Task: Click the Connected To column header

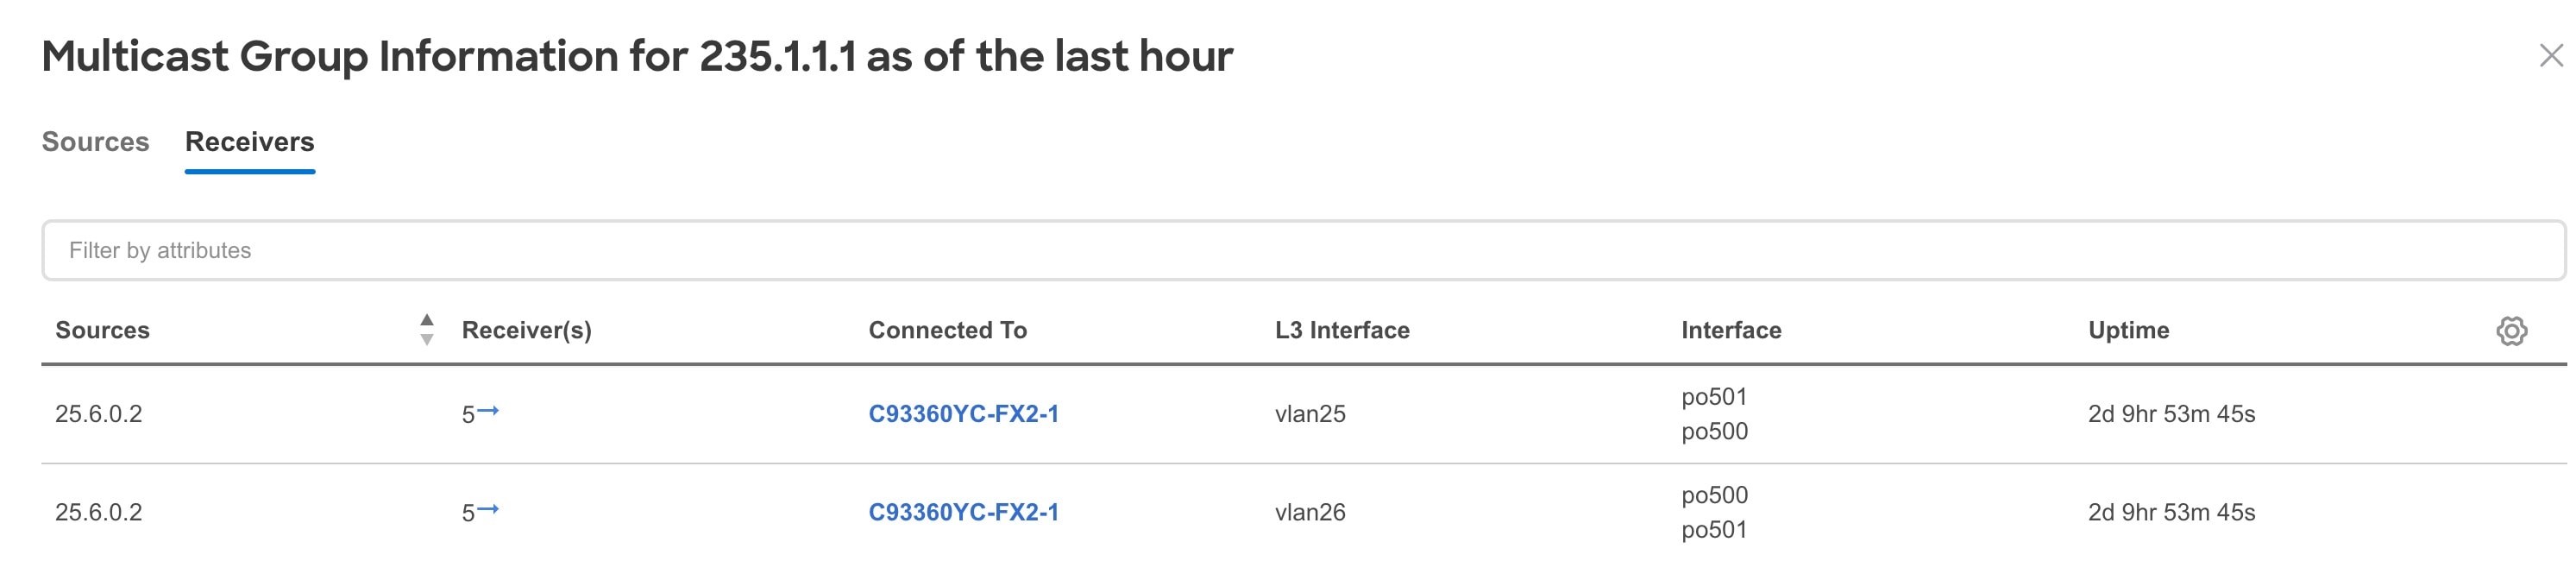Action: click(947, 330)
